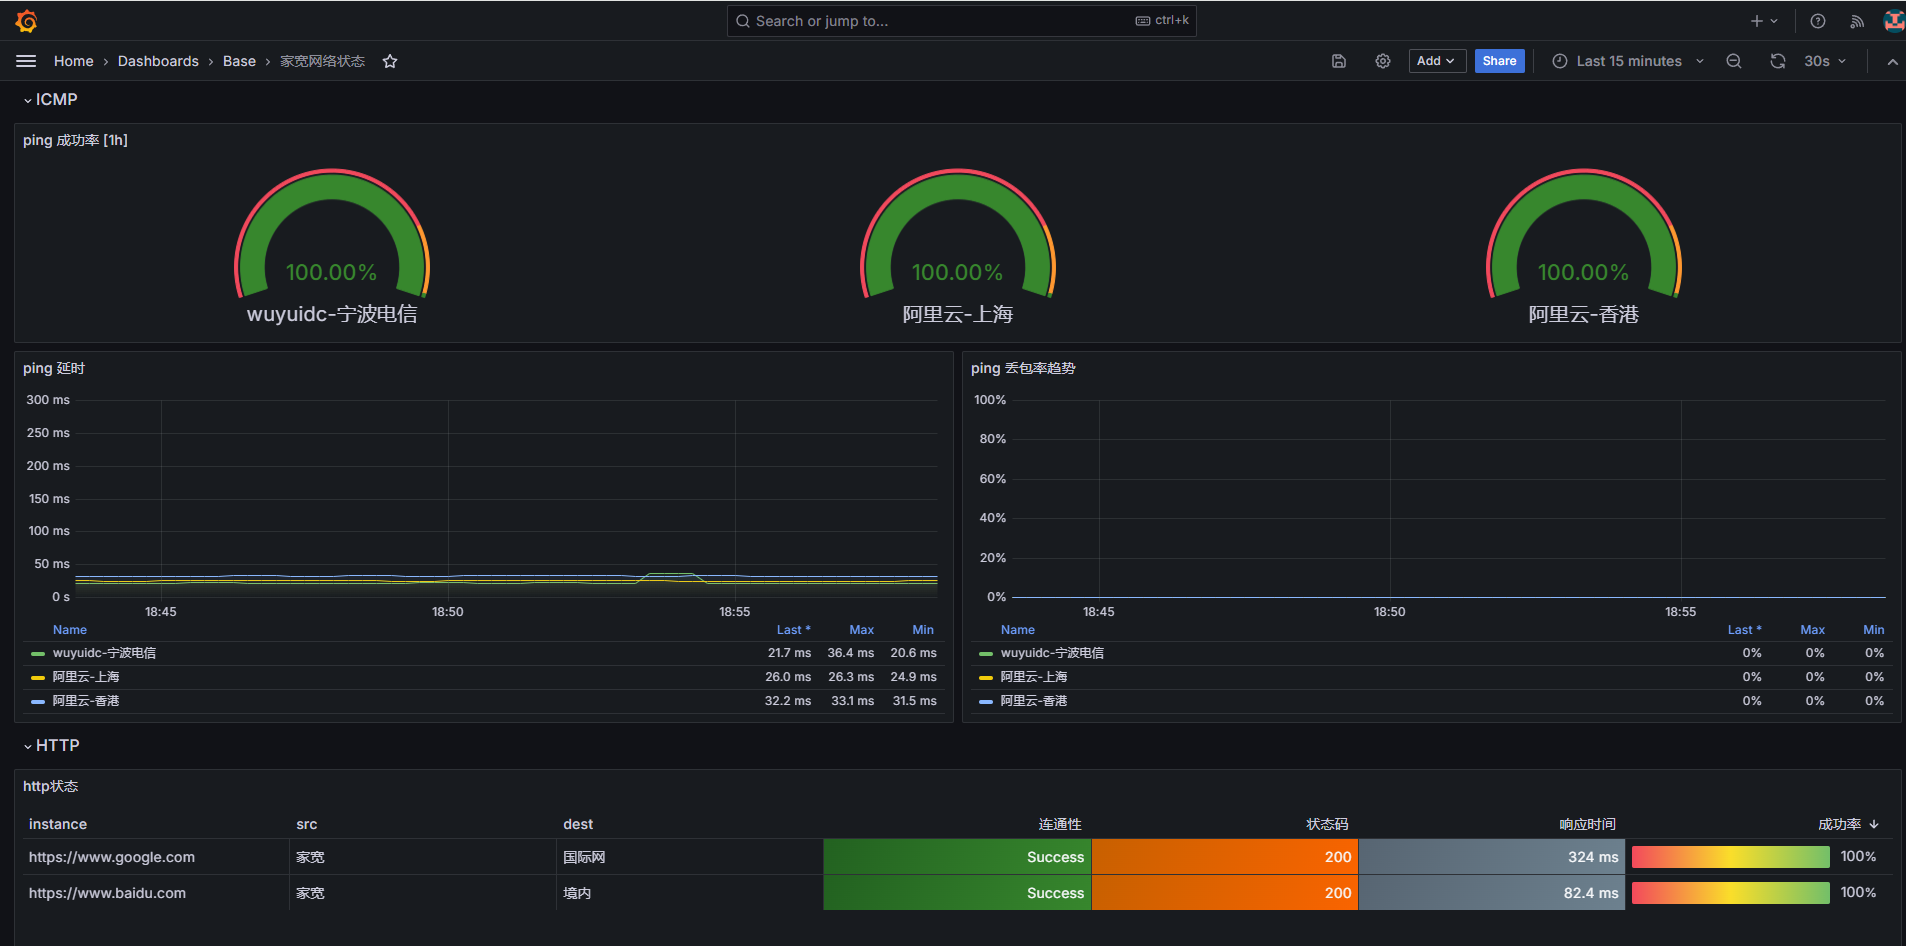
Task: Toggle 阿里云-香港 series in 丢包率趋势 legend
Action: pos(1033,701)
